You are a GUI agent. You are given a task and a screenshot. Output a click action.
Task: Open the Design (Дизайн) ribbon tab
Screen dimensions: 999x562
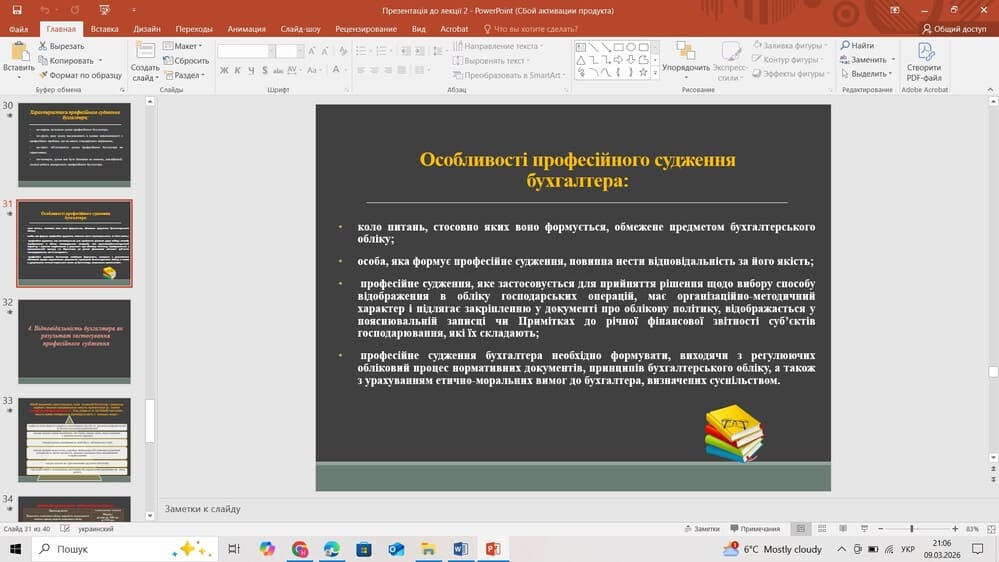point(146,29)
